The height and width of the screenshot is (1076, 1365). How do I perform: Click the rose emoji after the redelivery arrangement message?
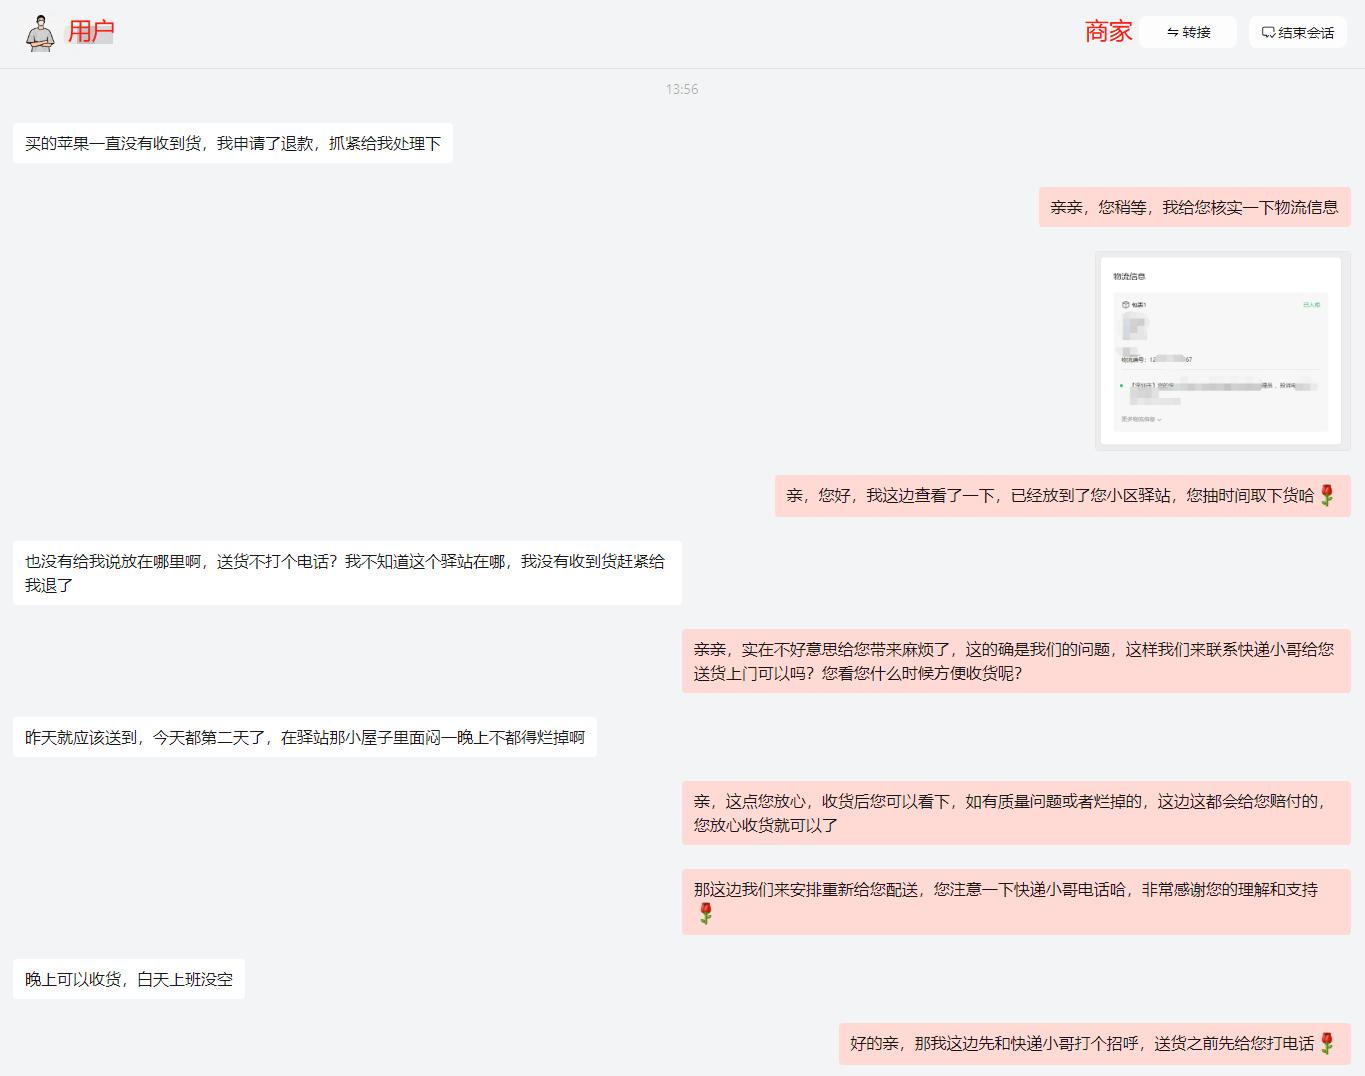pos(706,913)
